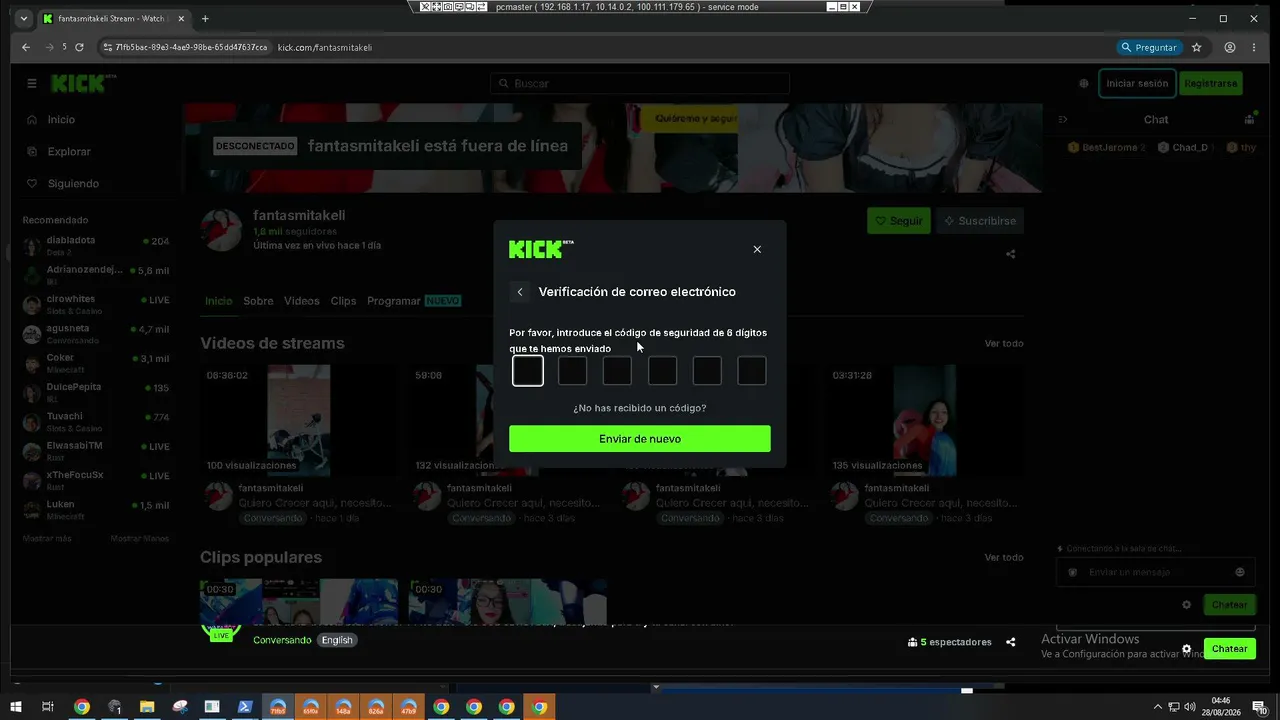Click 'Mostrar Menos' under recommended channels
This screenshot has height=720, width=1280.
tap(140, 538)
